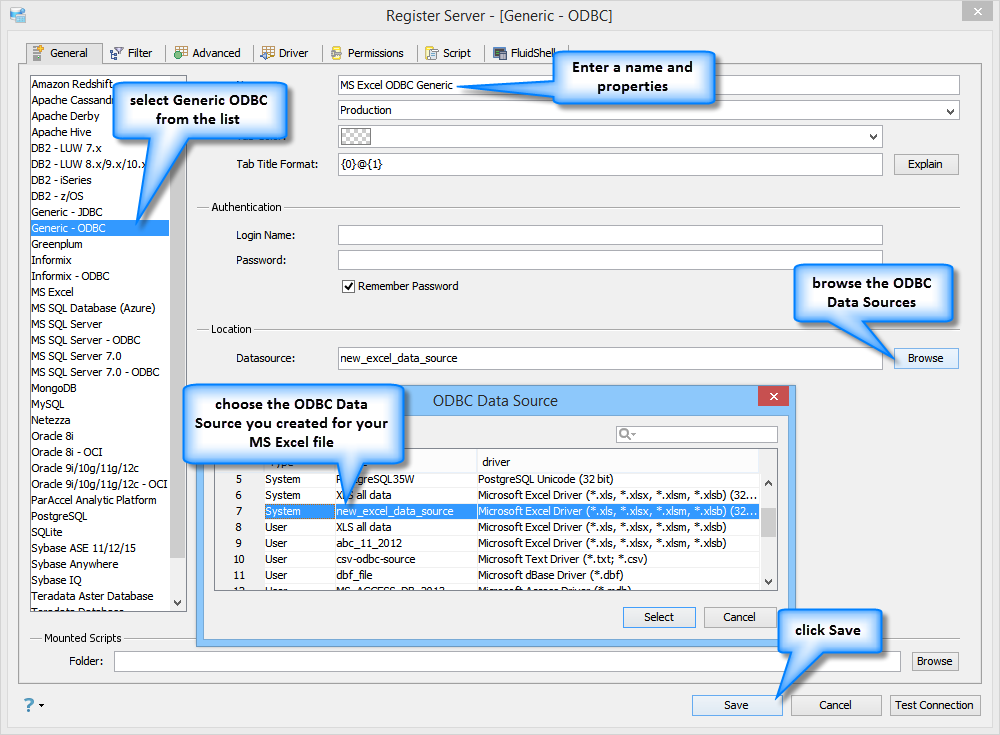Click the Script tab document icon
Image resolution: width=1000 pixels, height=735 pixels.
click(432, 54)
